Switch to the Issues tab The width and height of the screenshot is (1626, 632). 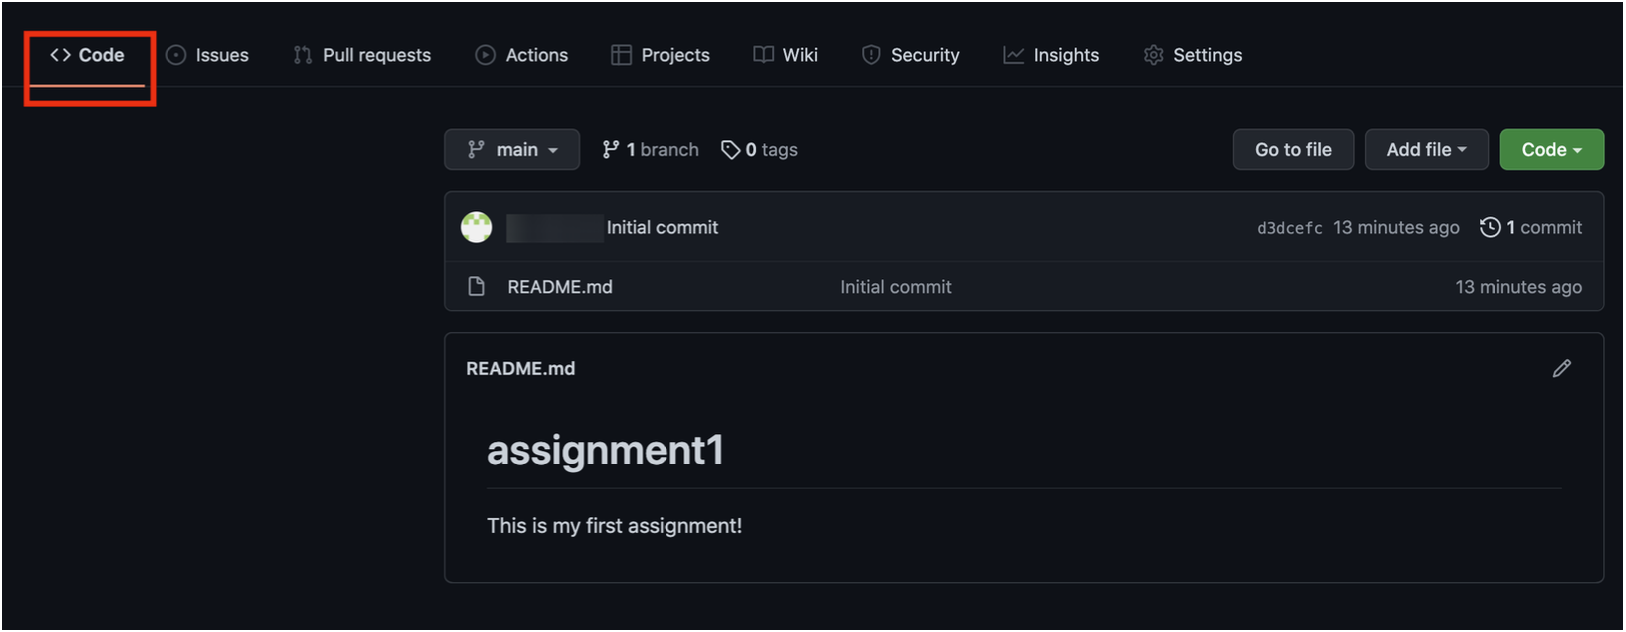[x=208, y=55]
